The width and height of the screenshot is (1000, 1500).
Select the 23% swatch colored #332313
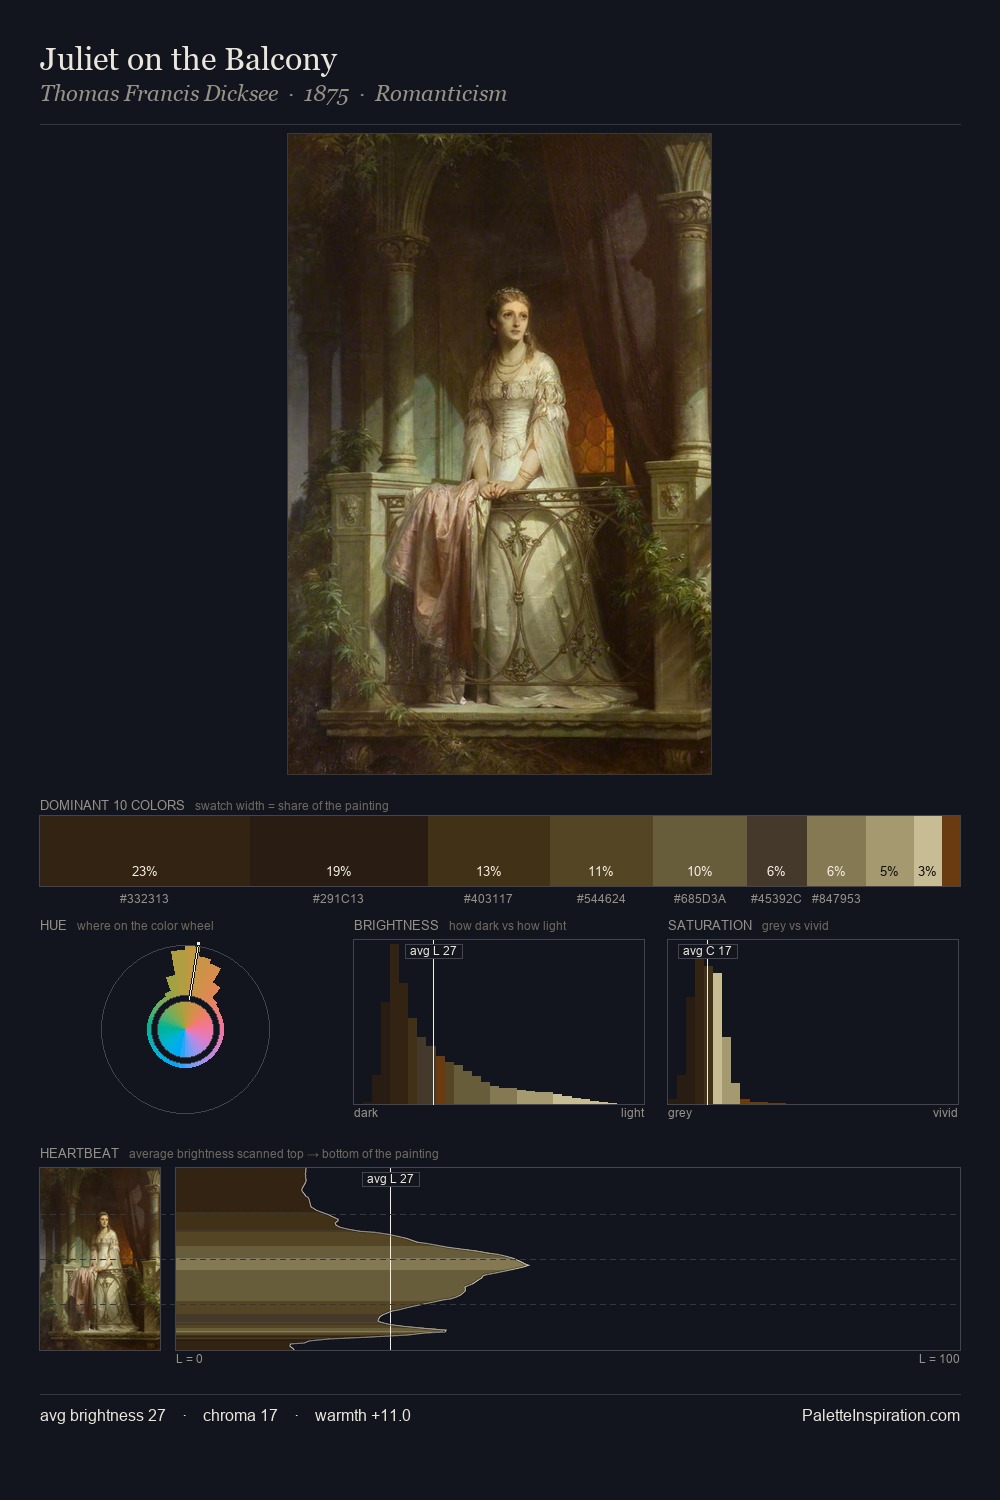[x=145, y=851]
